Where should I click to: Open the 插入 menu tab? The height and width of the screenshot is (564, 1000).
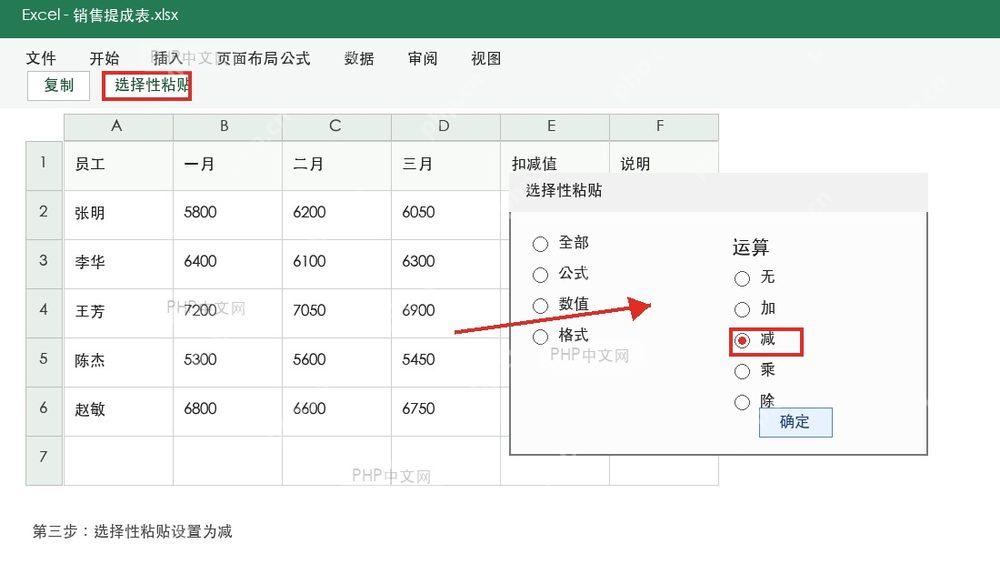tap(168, 58)
